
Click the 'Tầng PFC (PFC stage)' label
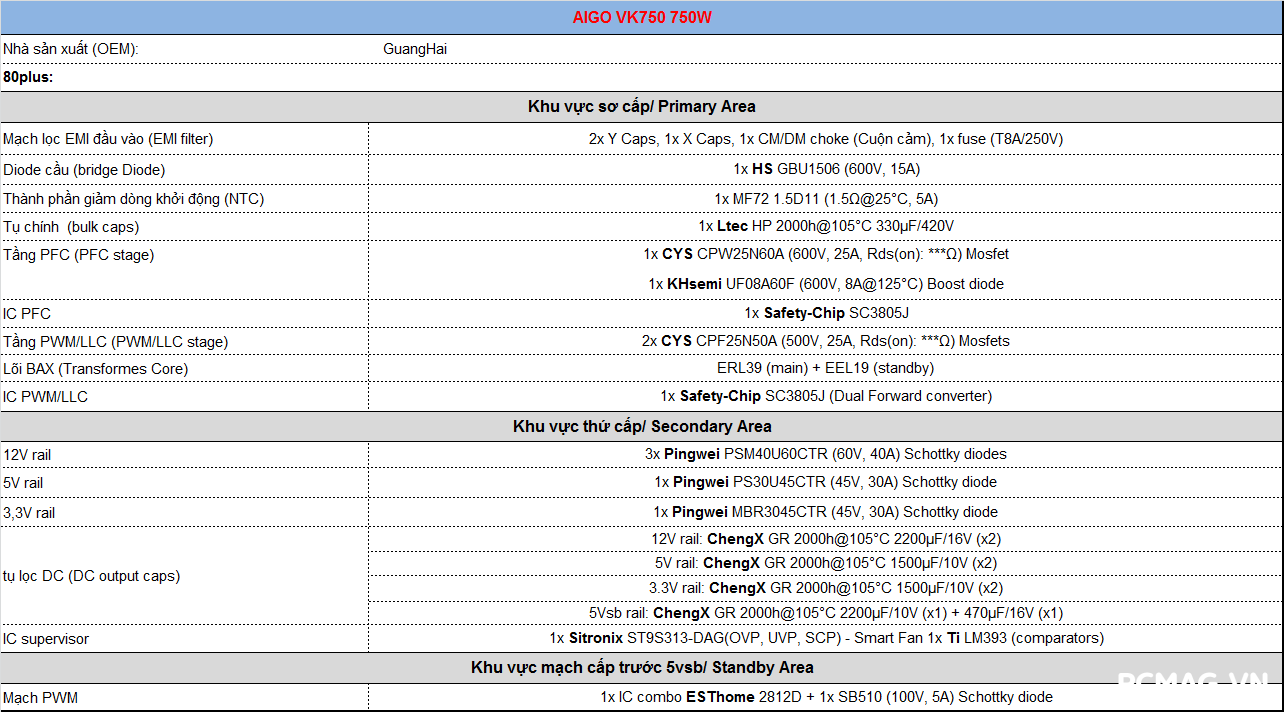[79, 255]
